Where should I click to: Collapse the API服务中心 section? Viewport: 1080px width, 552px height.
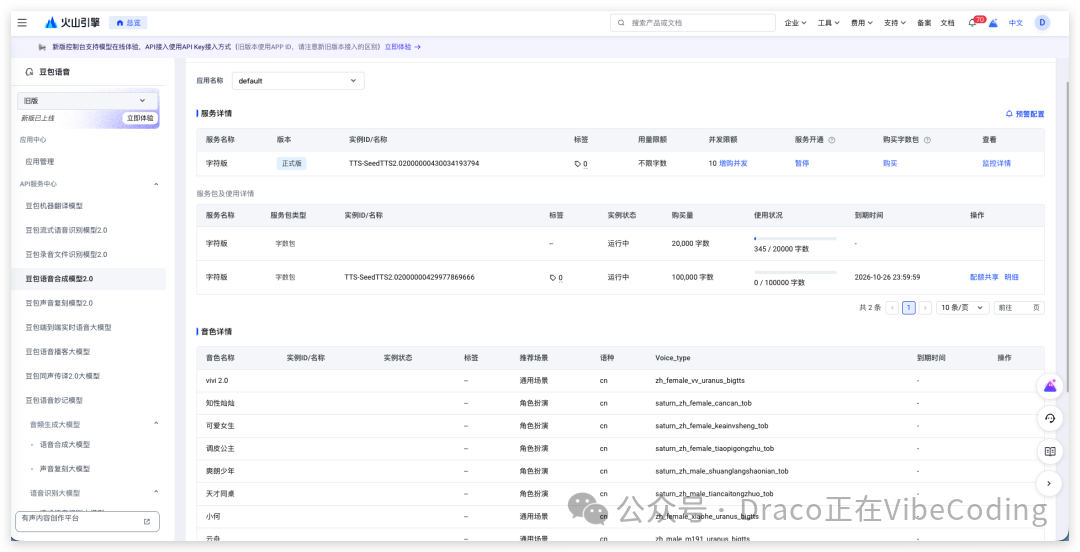point(156,184)
